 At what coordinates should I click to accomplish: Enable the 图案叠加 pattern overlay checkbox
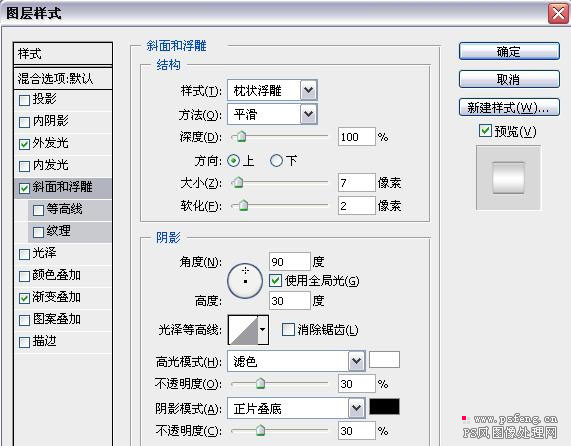point(24,320)
